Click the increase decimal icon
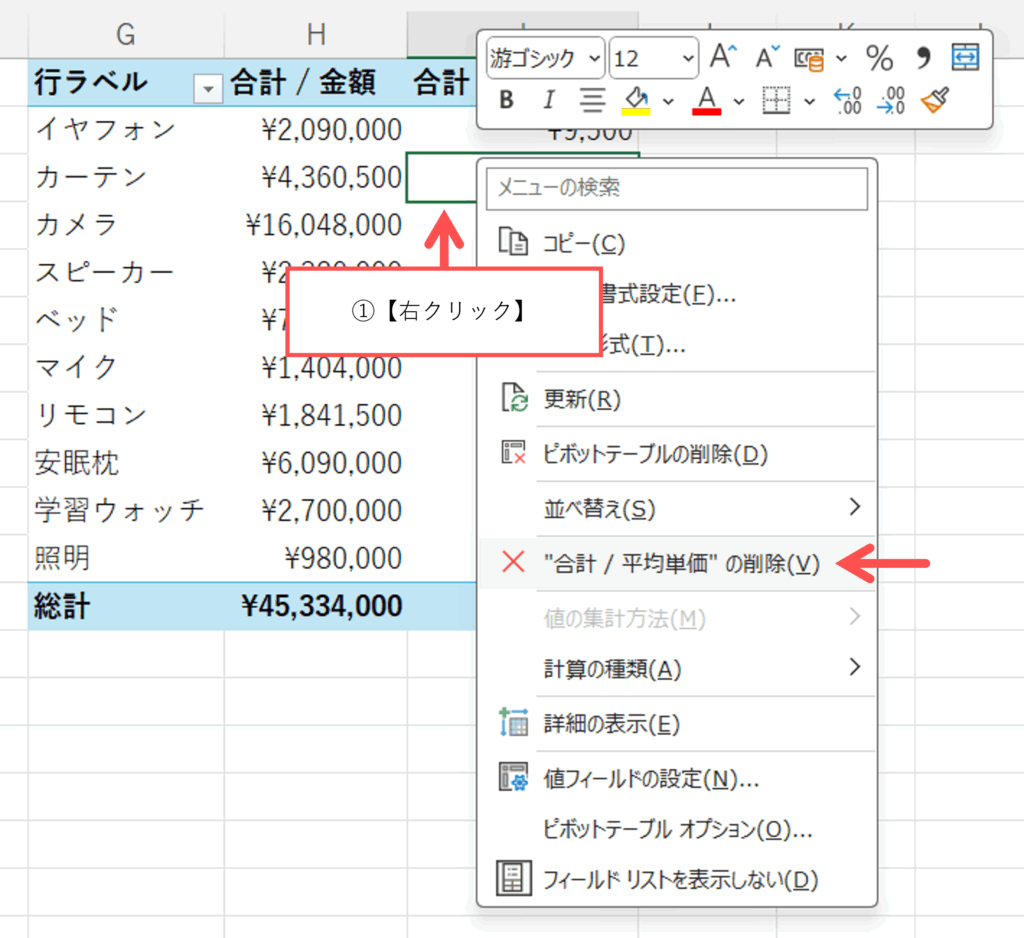The width and height of the screenshot is (1024, 938). (847, 100)
